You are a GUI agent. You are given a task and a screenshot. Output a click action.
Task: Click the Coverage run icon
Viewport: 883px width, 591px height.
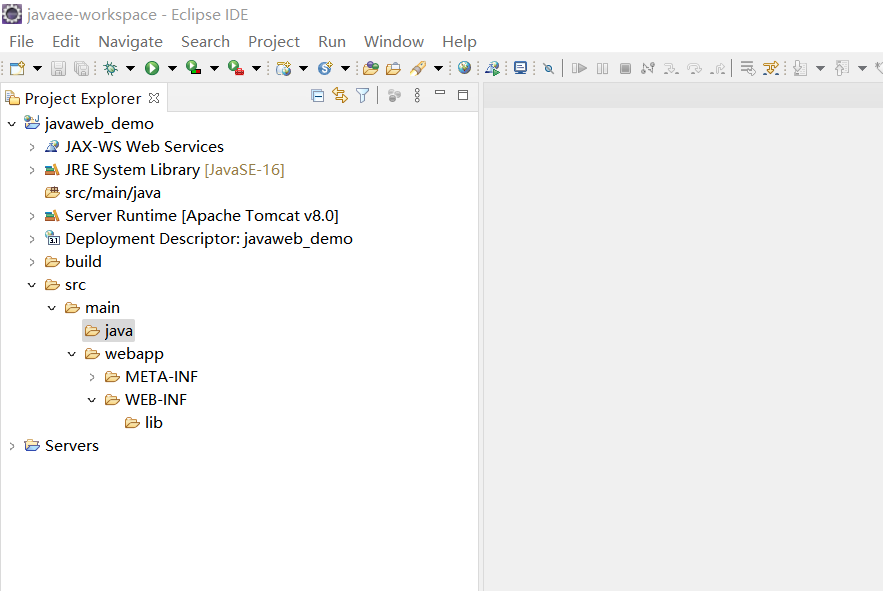click(194, 68)
